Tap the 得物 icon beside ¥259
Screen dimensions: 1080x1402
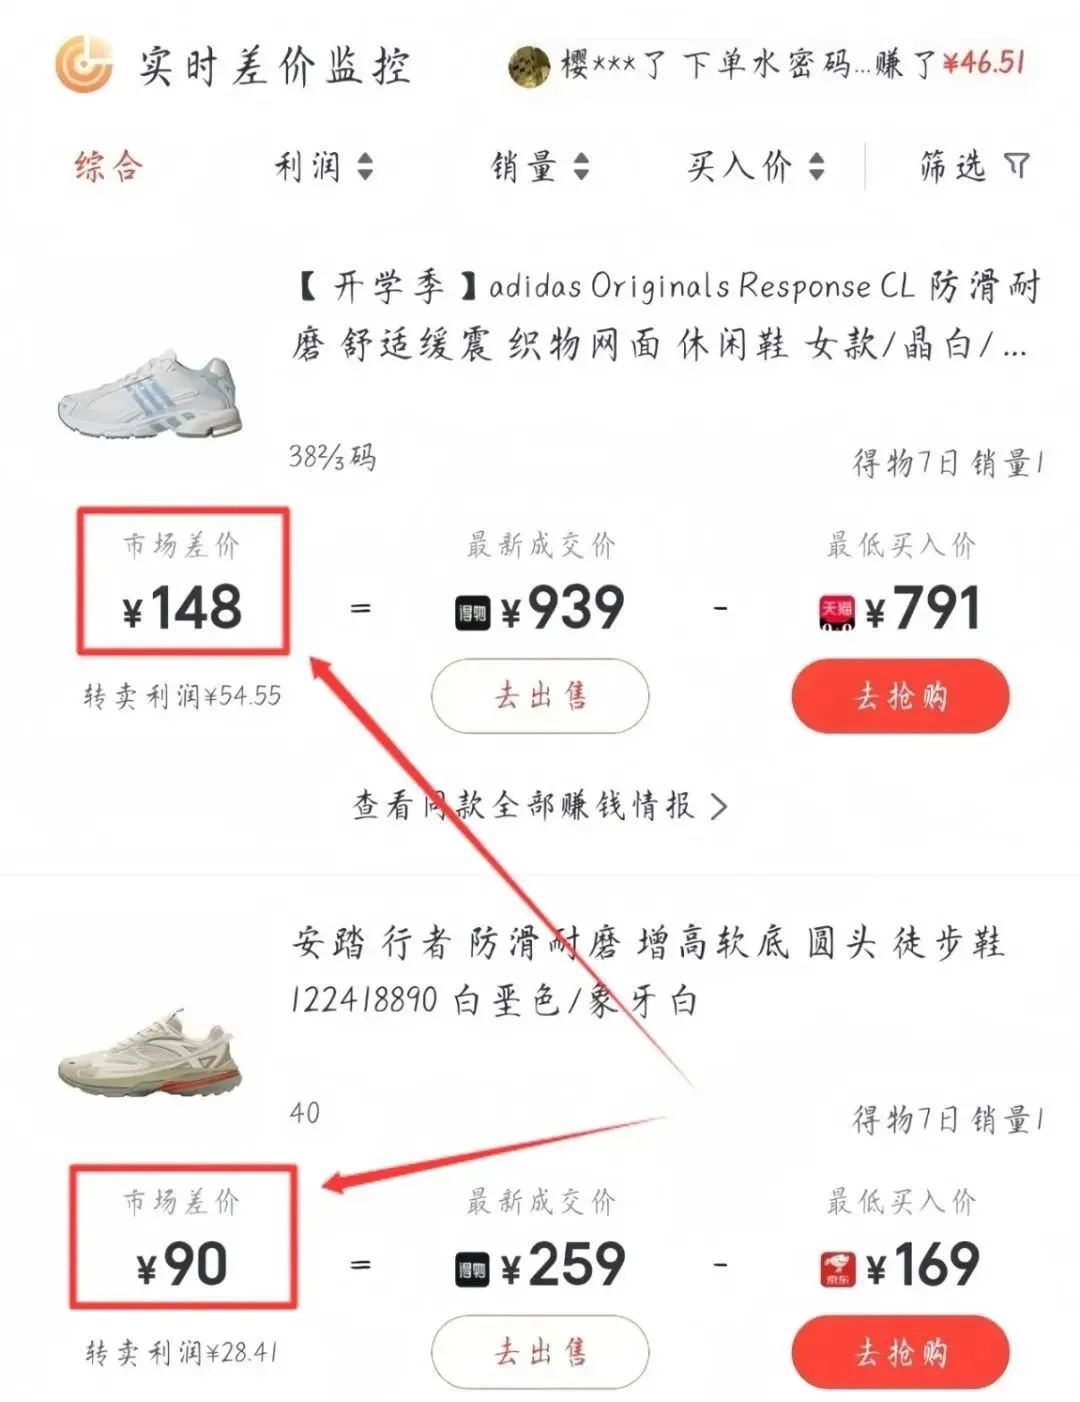473,1269
